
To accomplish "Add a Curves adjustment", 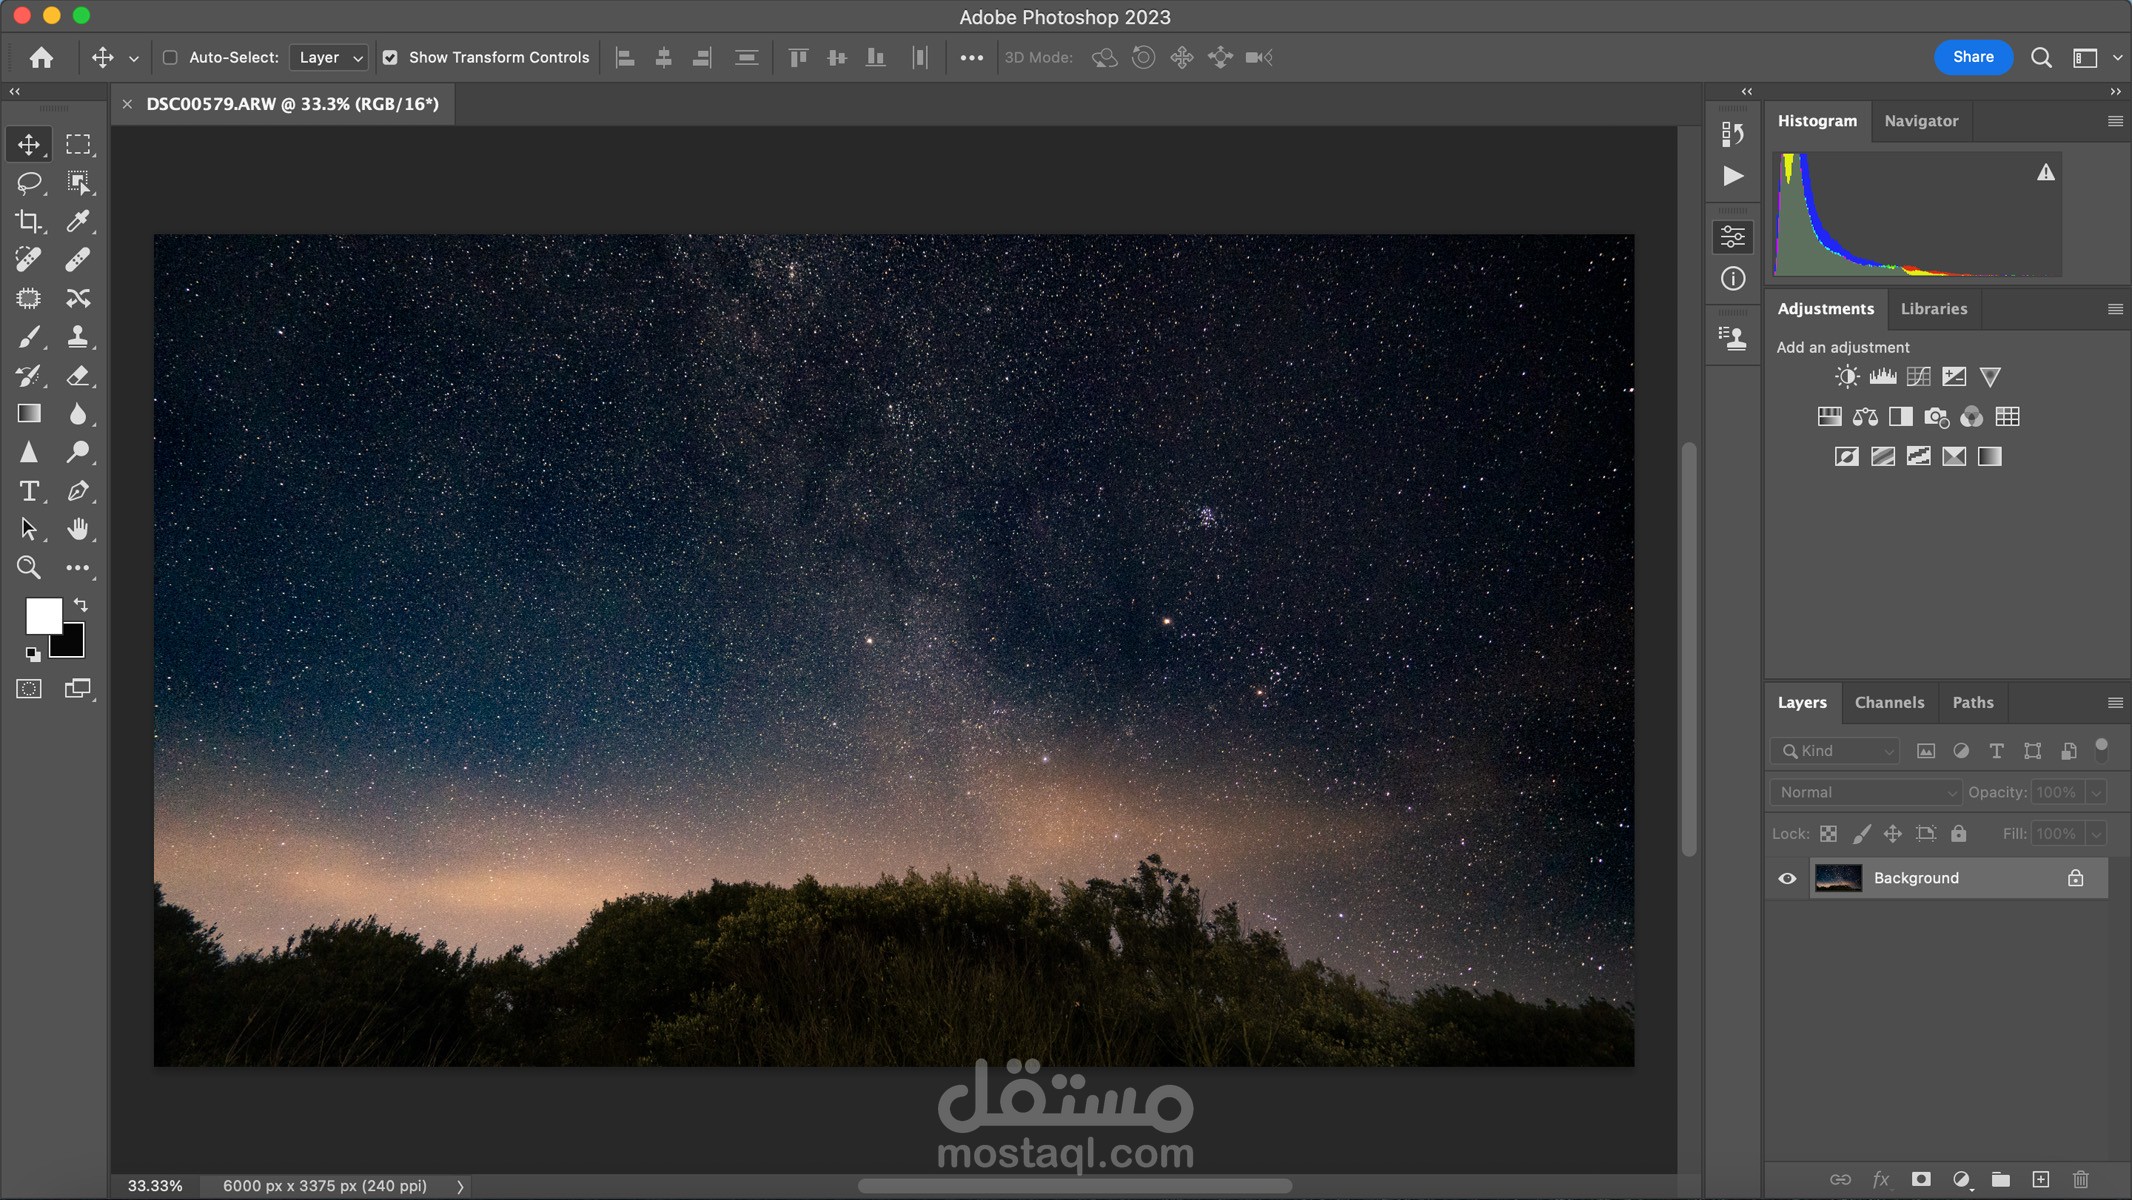I will [x=1919, y=377].
